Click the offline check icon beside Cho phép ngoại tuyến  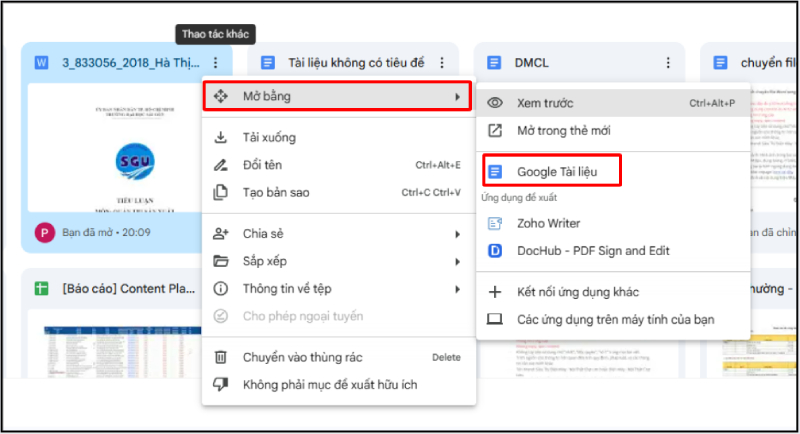[x=220, y=316]
